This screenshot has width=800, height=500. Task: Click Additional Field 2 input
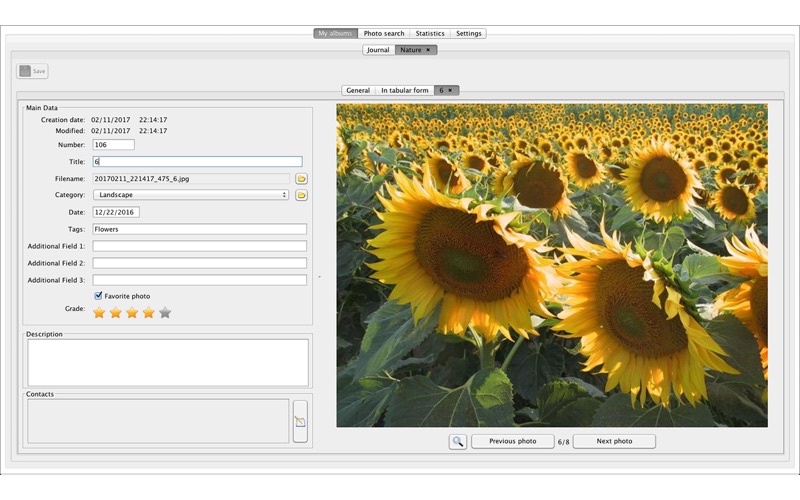[x=199, y=263]
